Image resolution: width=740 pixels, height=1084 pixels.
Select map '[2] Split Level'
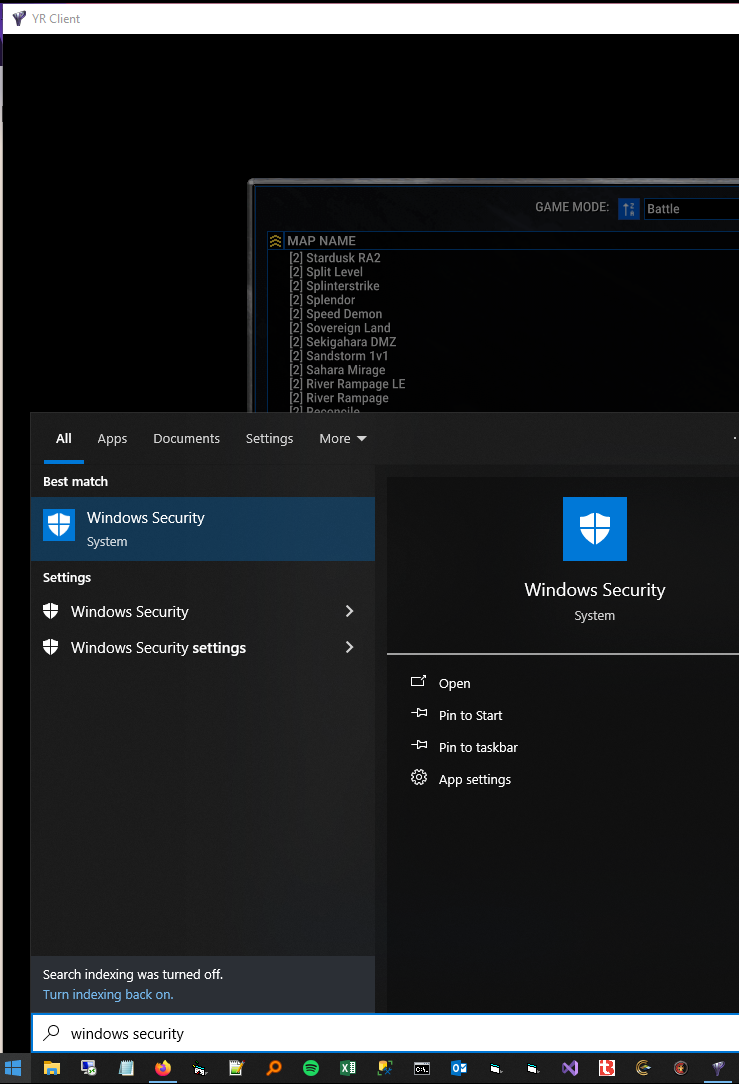tap(326, 272)
